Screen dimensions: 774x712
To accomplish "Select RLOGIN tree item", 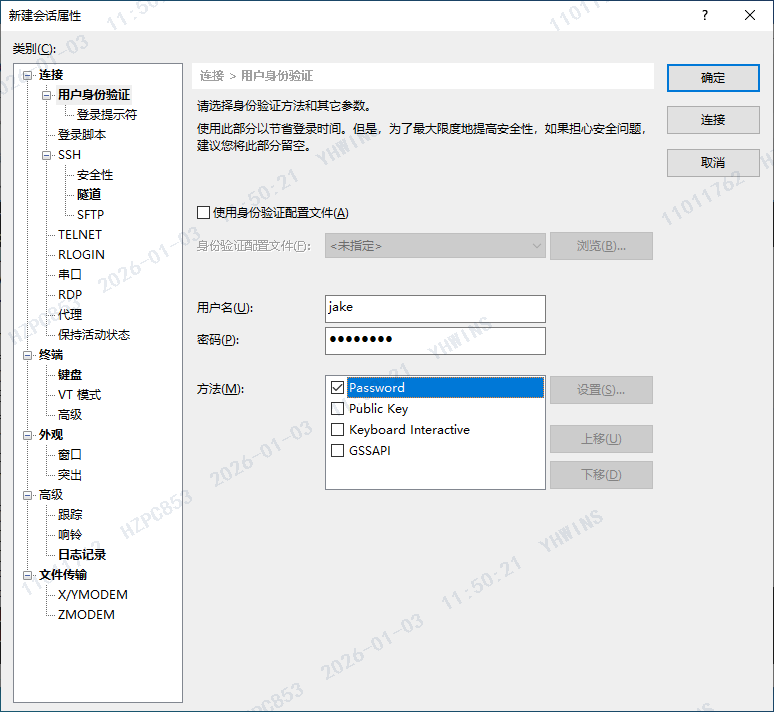I will point(81,255).
